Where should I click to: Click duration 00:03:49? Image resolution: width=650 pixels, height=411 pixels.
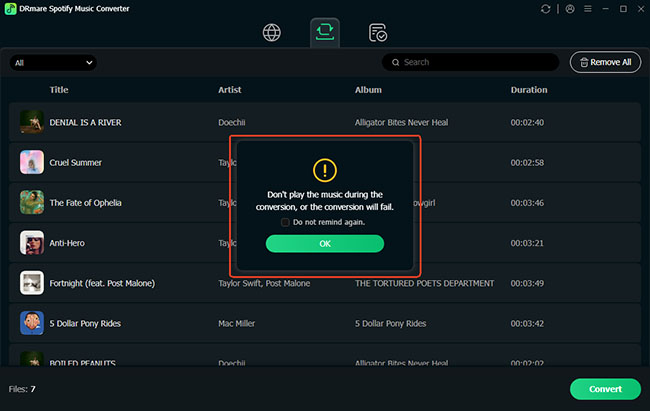(527, 283)
